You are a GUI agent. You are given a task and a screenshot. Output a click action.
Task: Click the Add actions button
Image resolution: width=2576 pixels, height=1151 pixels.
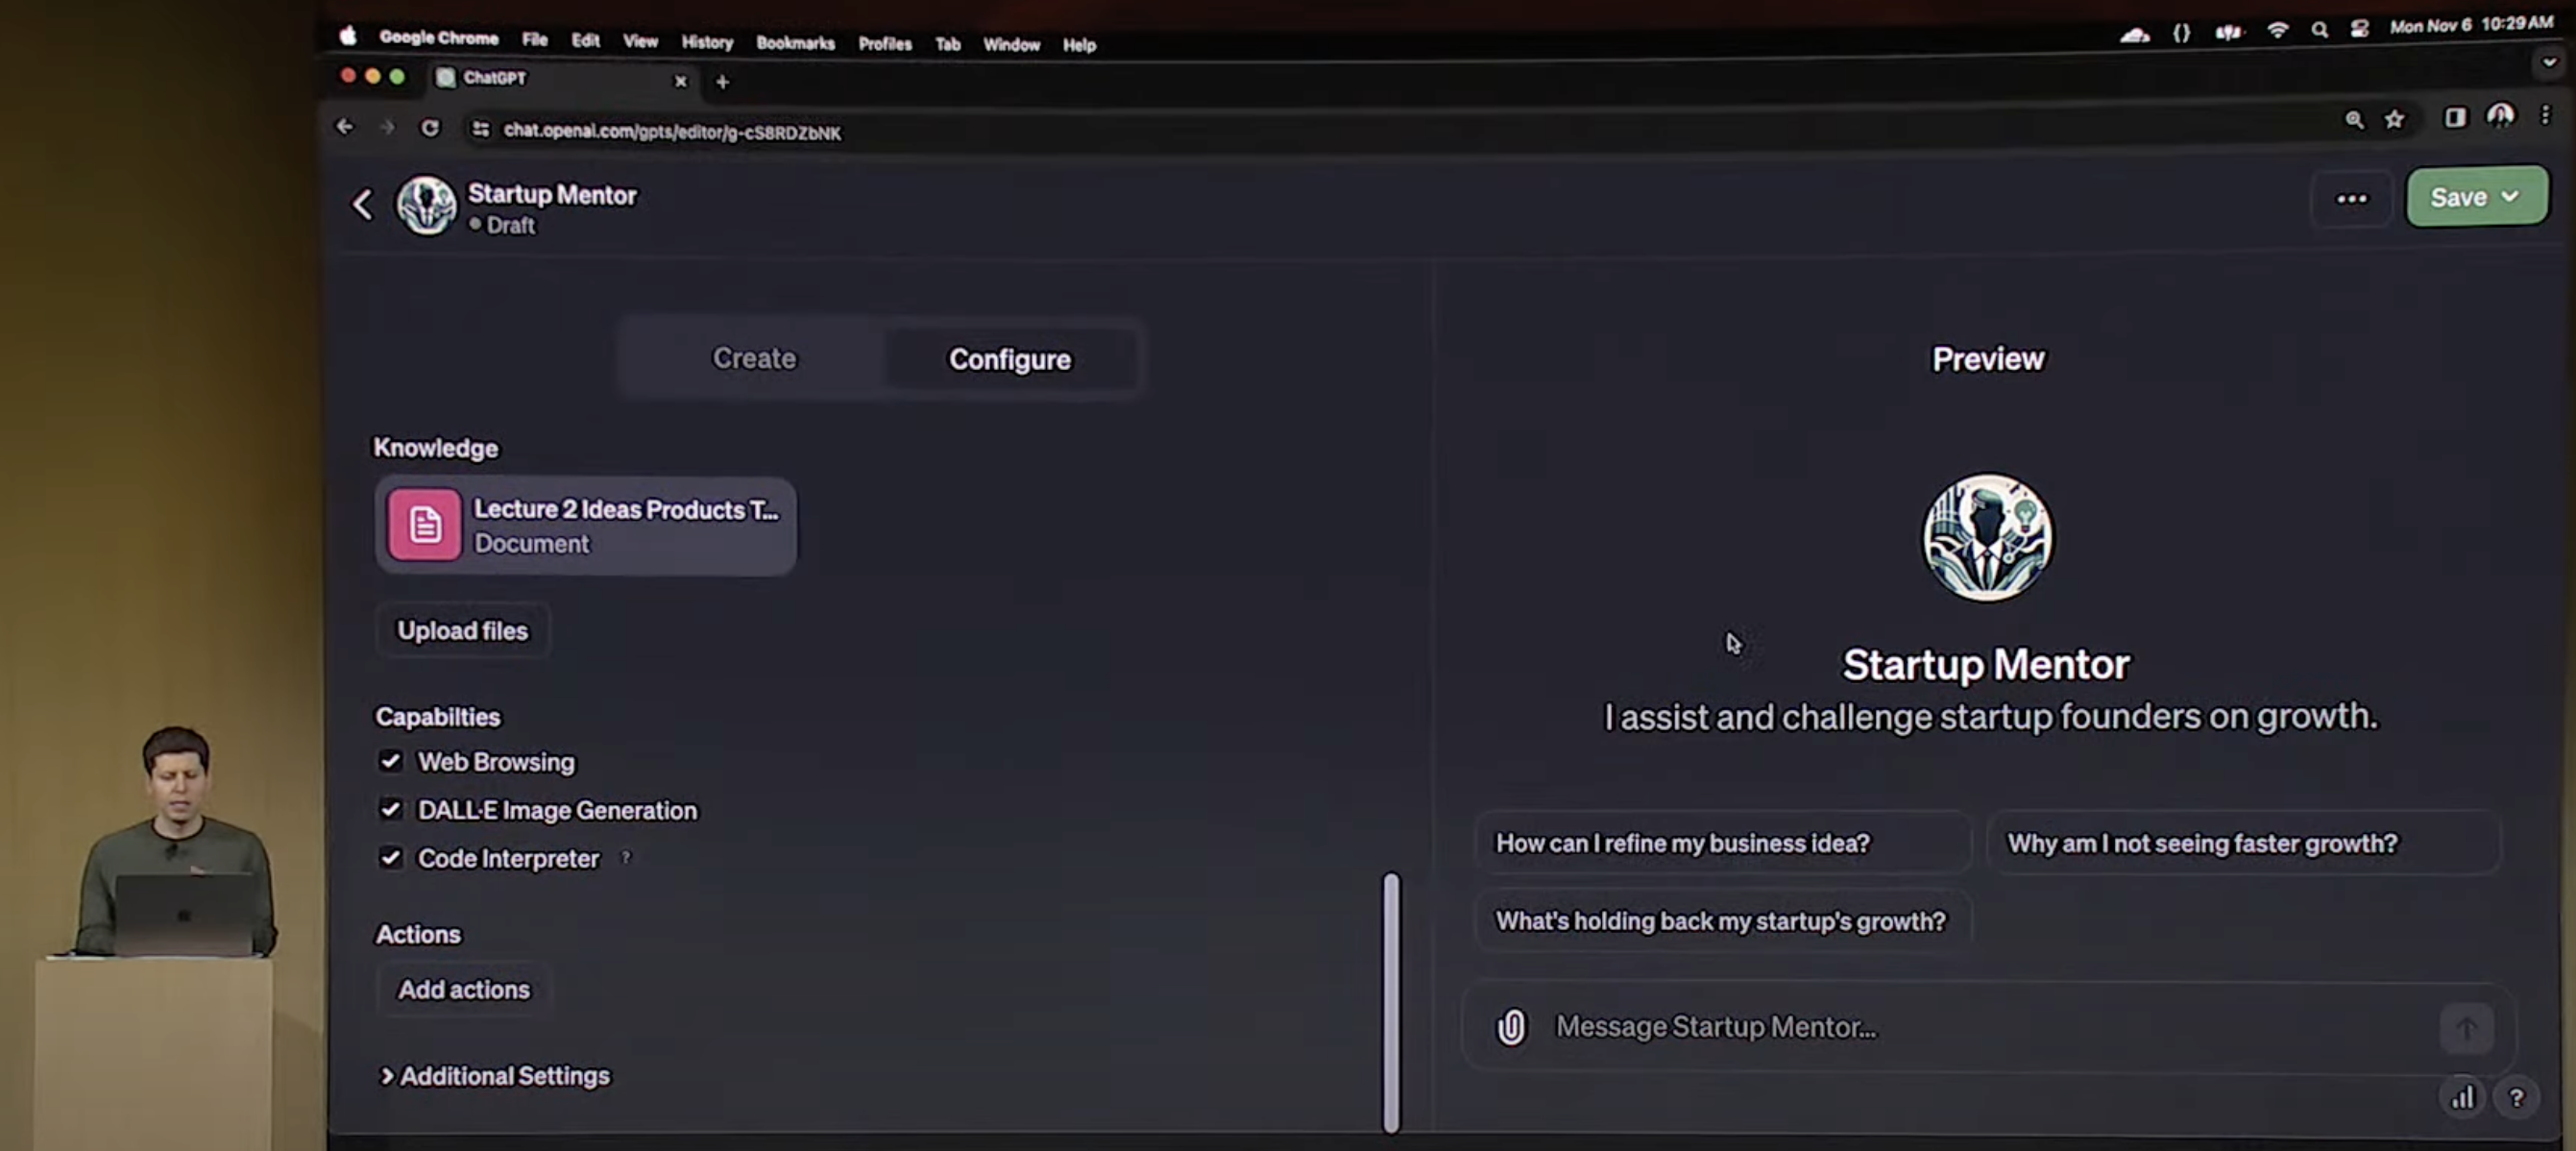[464, 989]
